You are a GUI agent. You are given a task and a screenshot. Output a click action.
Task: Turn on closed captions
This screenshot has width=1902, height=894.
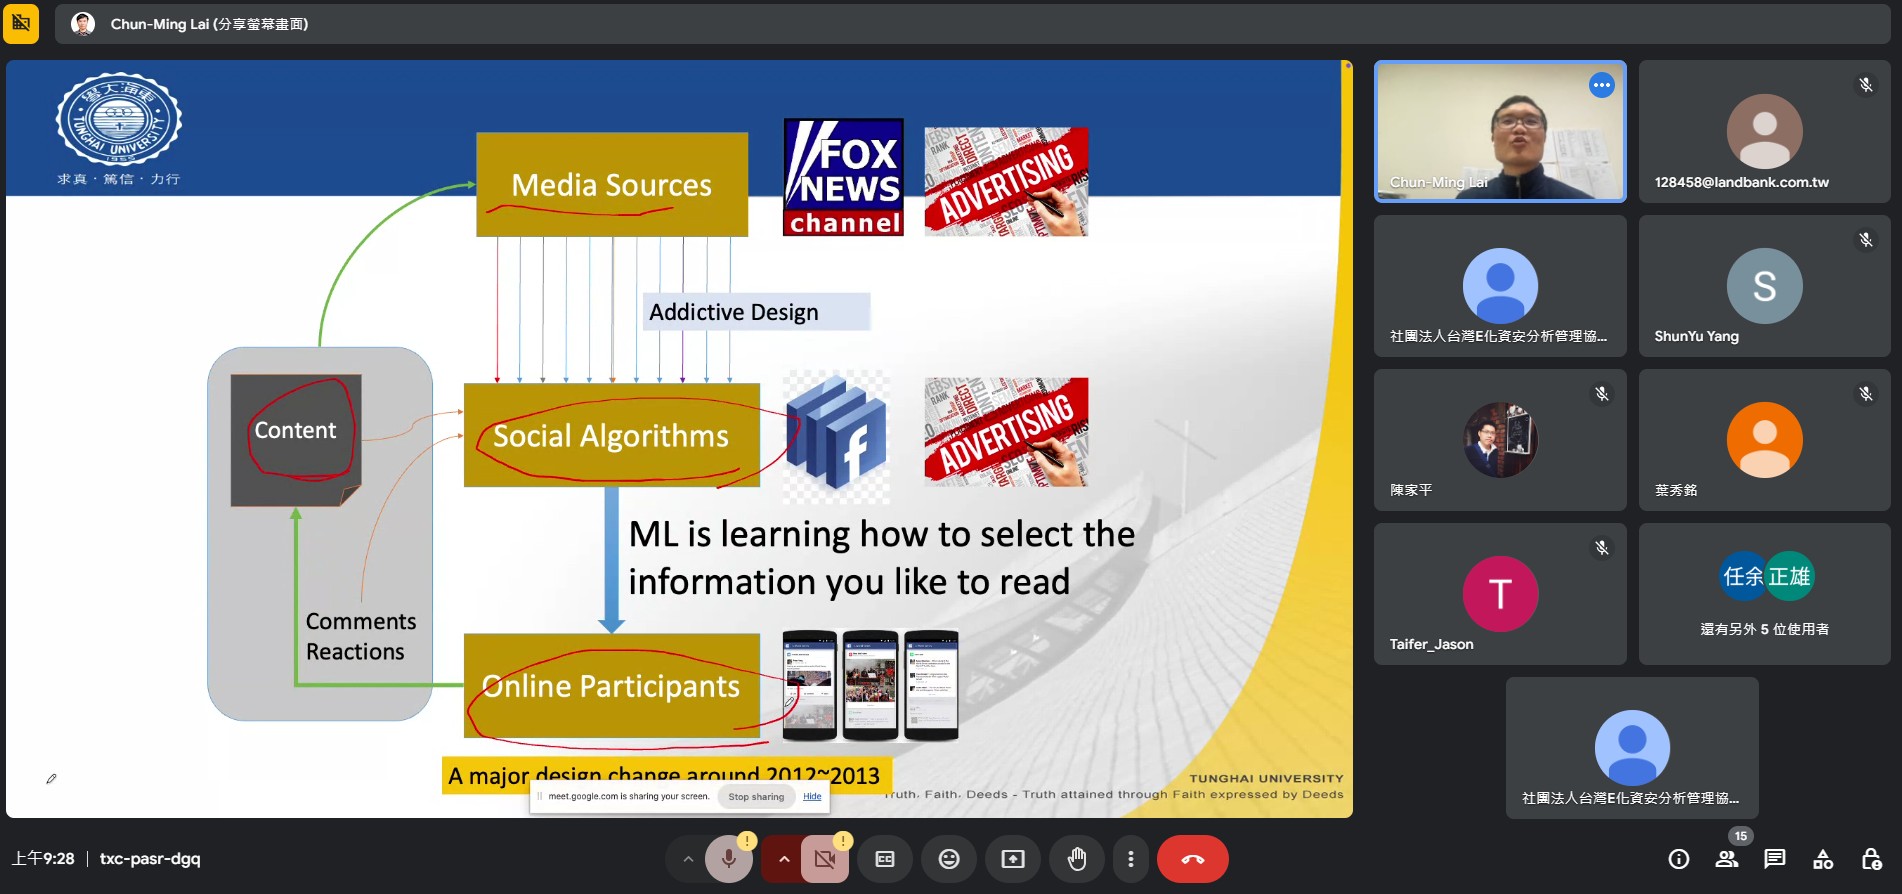tap(885, 859)
